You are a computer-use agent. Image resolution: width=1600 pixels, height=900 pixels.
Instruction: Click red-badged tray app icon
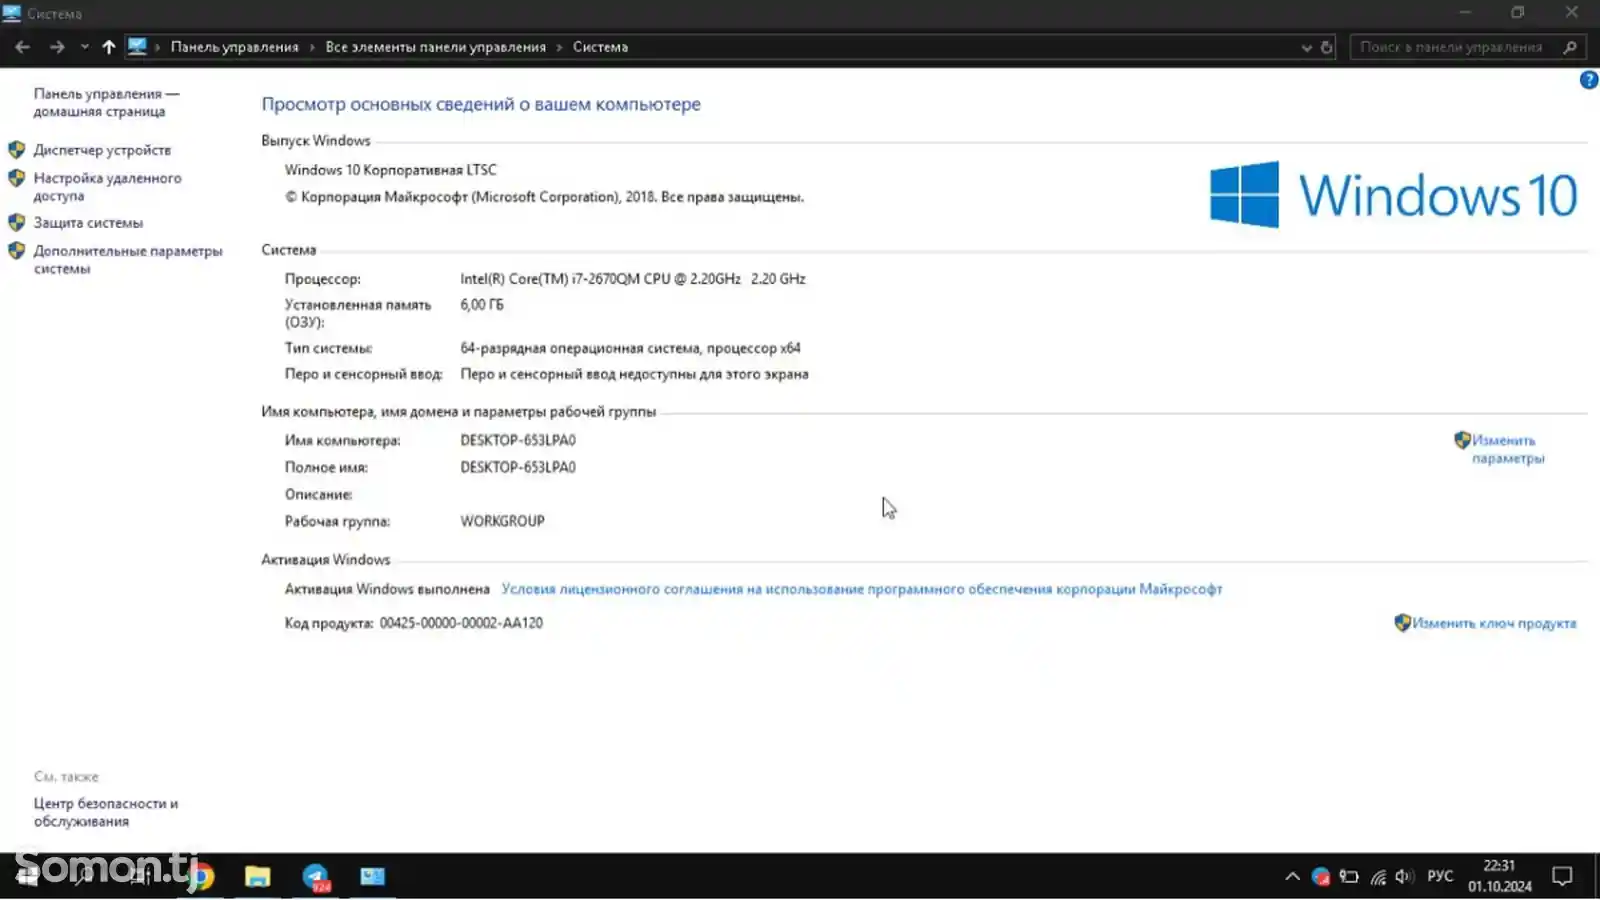click(x=1321, y=877)
